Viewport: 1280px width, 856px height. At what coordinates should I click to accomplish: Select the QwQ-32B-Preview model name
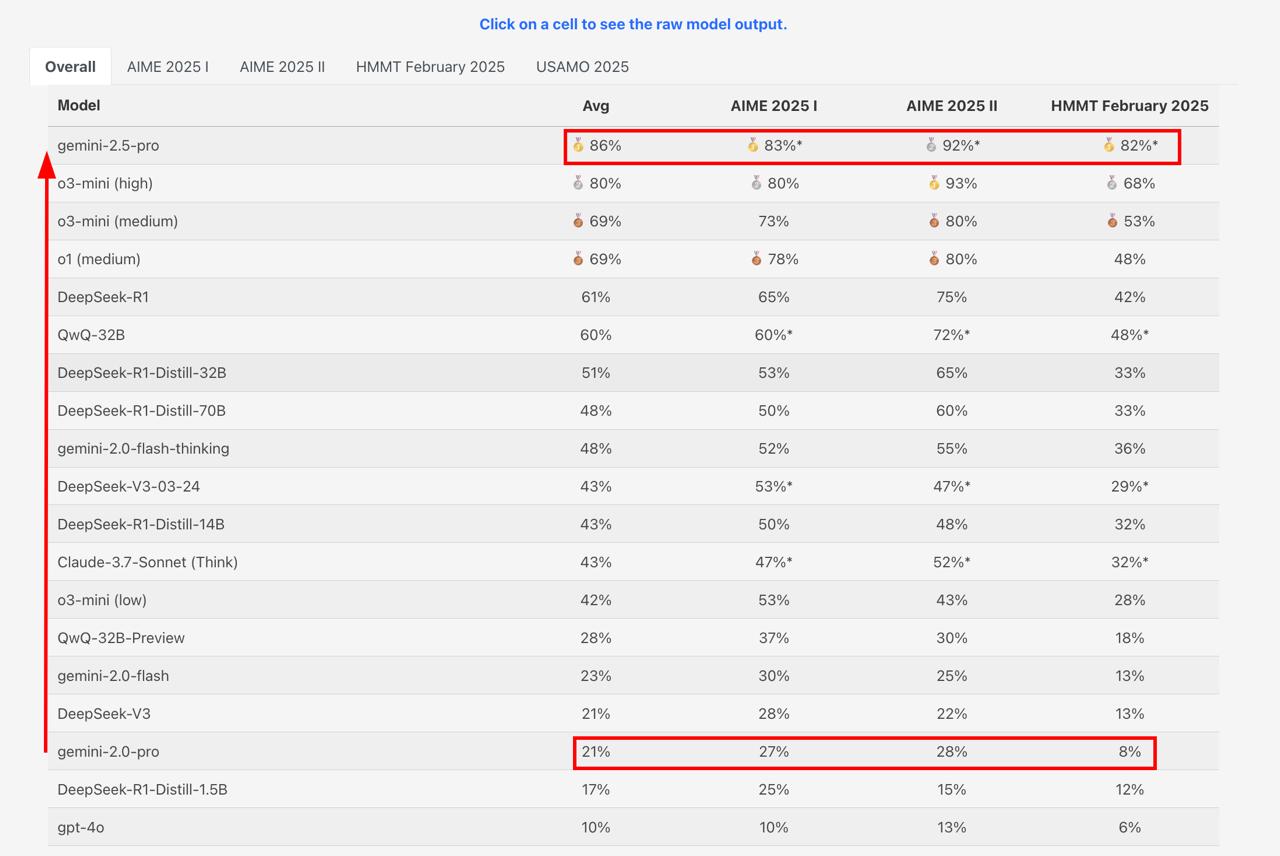[x=121, y=638]
